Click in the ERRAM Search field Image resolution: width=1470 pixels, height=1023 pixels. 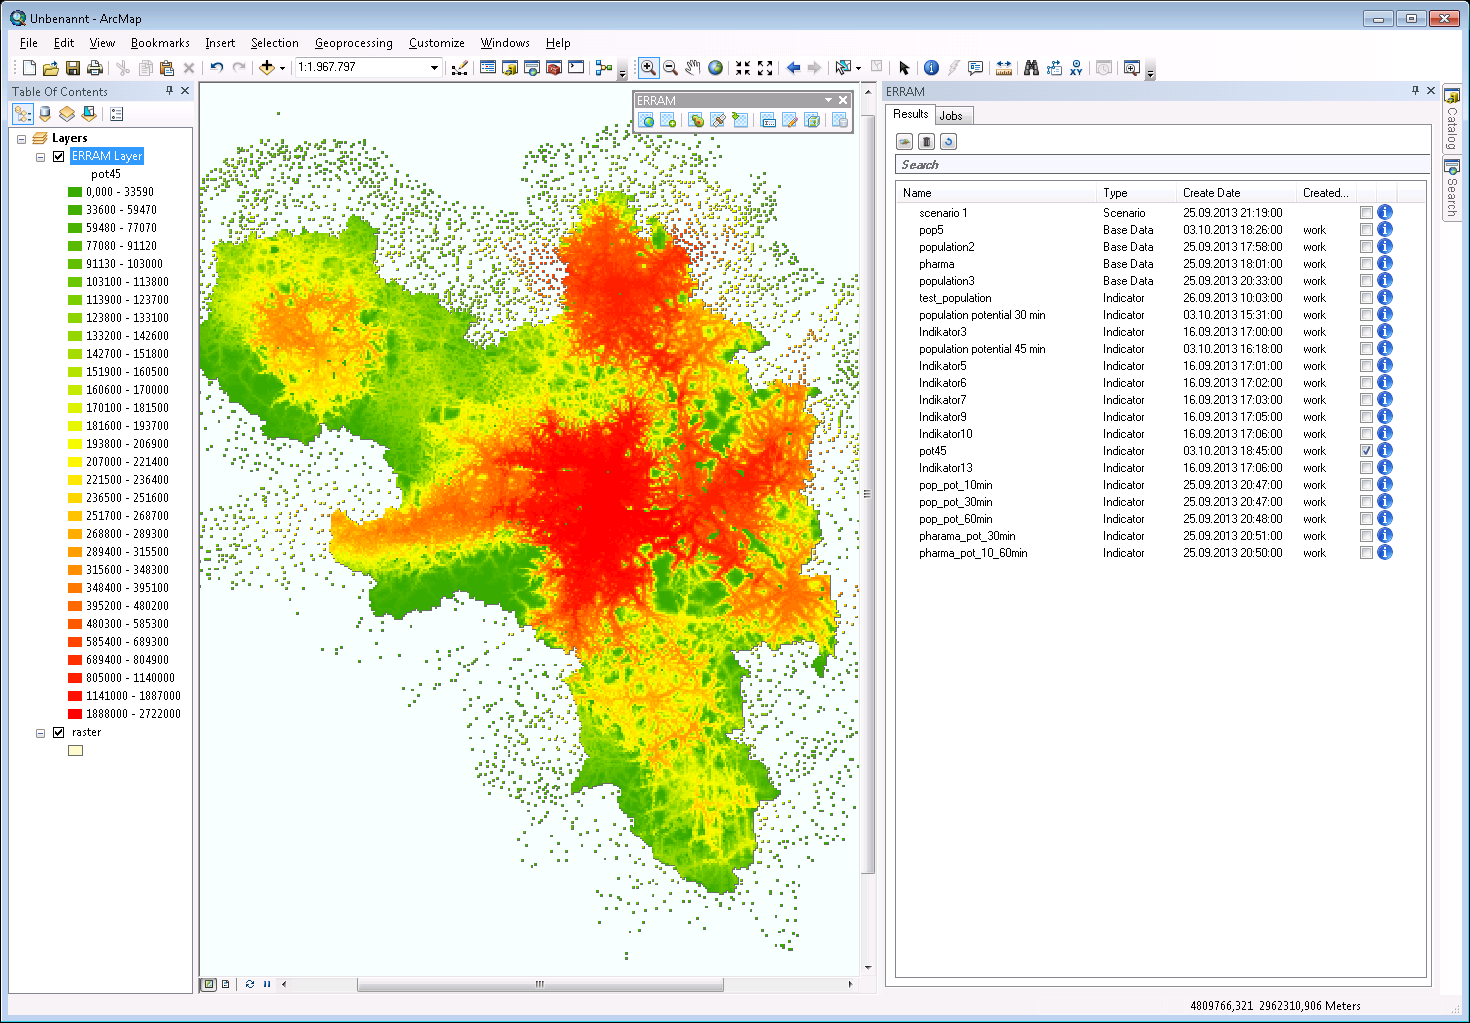click(x=1163, y=165)
